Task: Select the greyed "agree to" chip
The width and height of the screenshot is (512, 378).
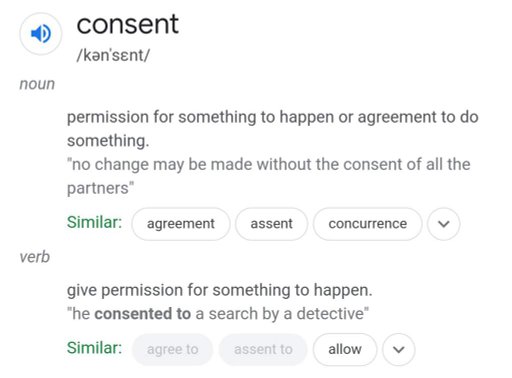Action: coord(172,349)
